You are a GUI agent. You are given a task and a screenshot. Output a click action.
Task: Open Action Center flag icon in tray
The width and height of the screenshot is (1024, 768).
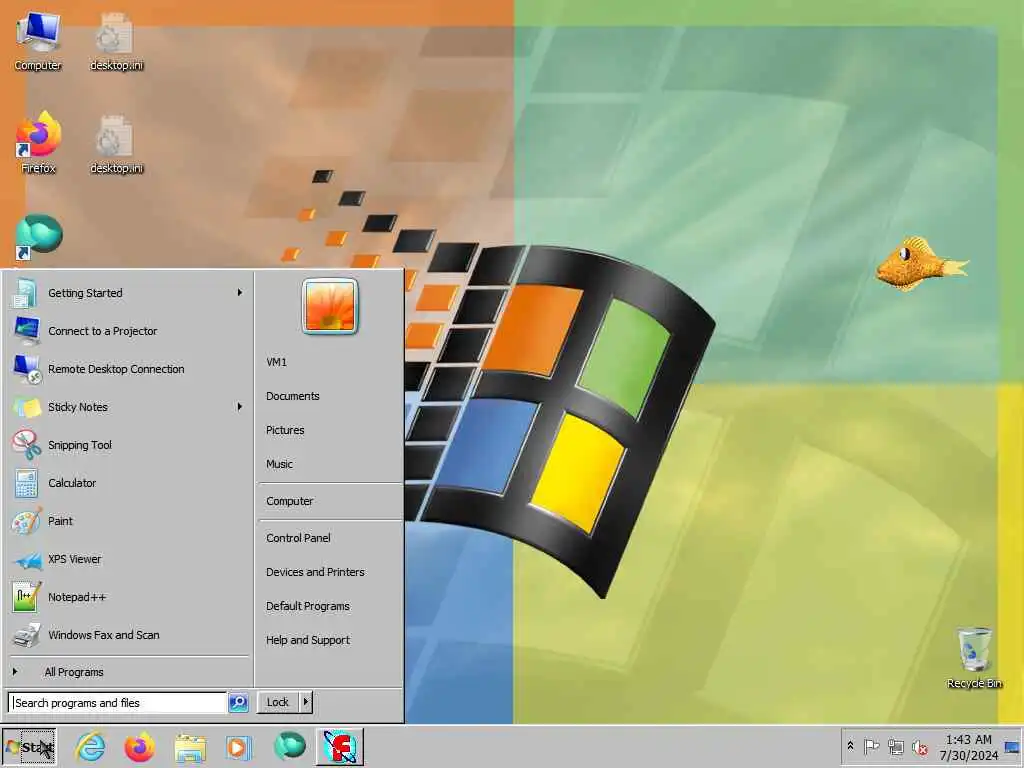pyautogui.click(x=871, y=746)
